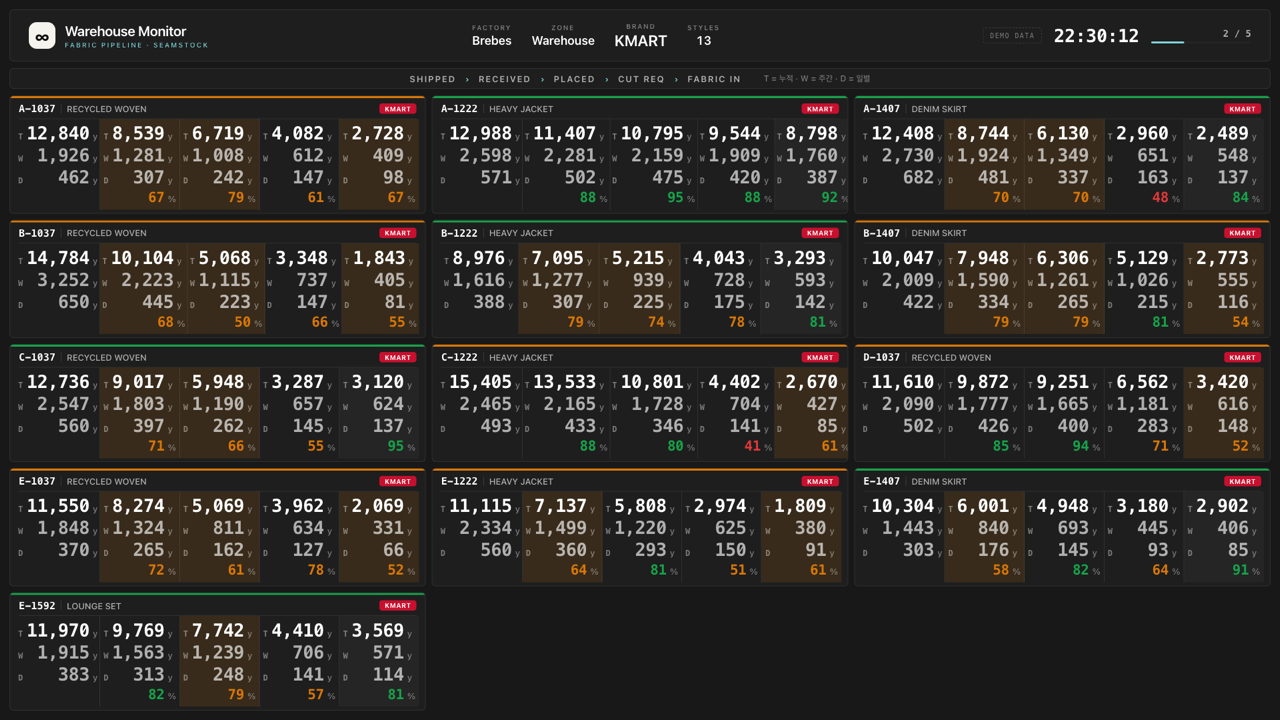Click the Warehouse zone selector
Screen dimensions: 1280x720
coord(563,41)
